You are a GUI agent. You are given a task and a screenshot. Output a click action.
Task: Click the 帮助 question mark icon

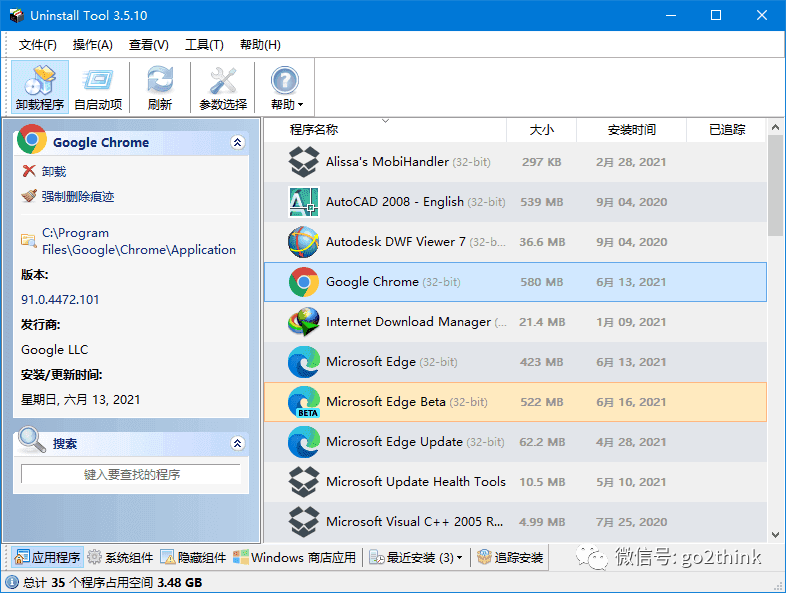pos(284,81)
